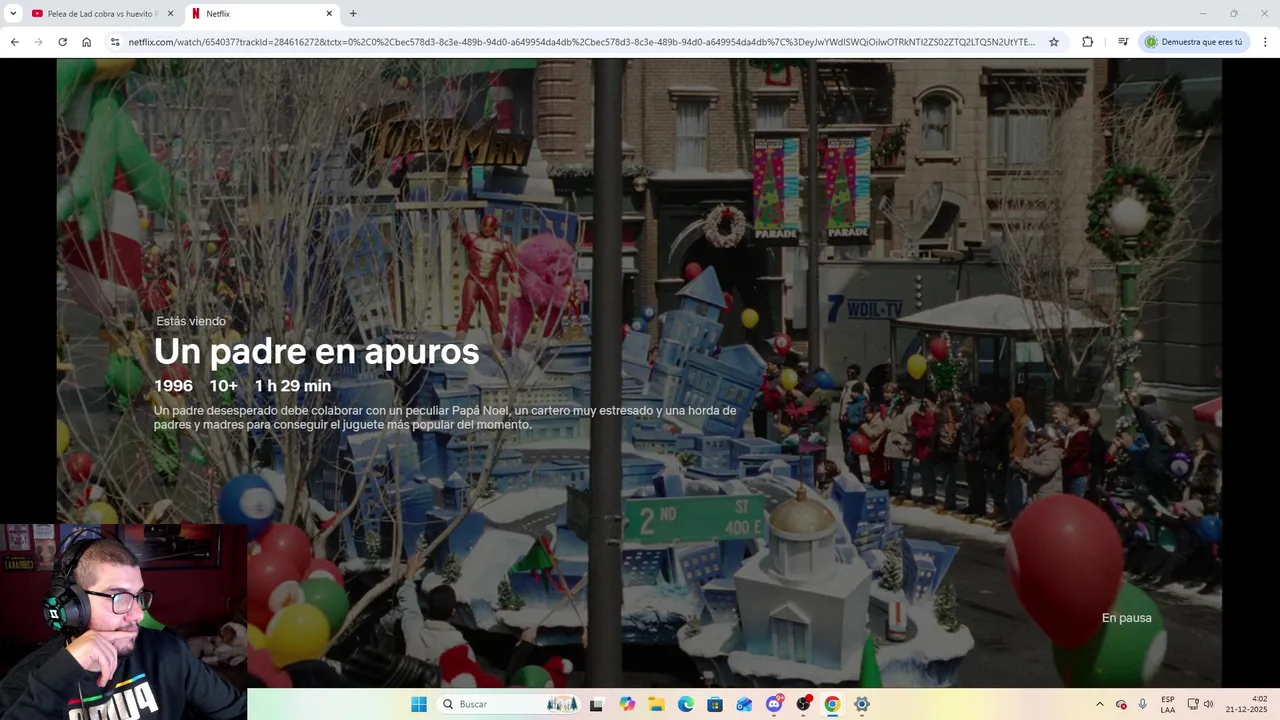Go to the browser home page
This screenshot has height=720, width=1280.
(87, 42)
